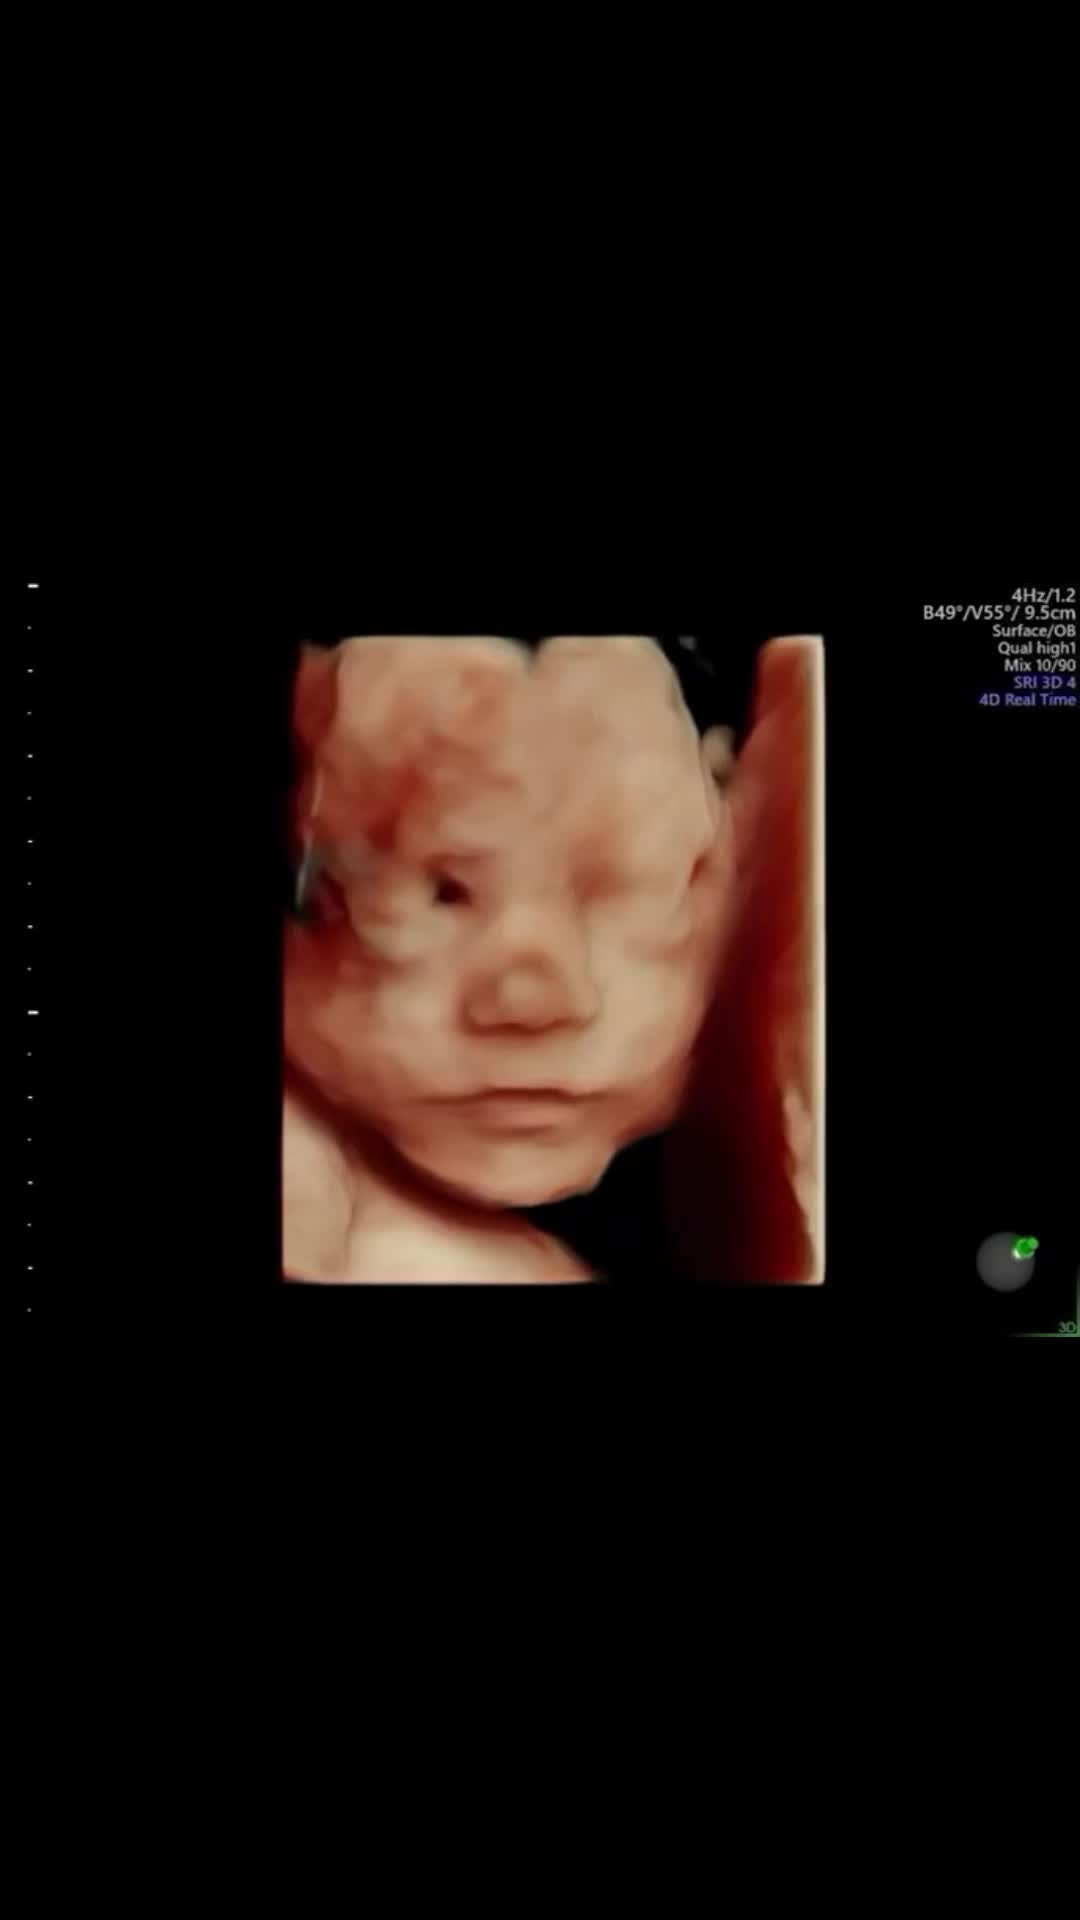Select the SRI 3D 4 setting label
This screenshot has height=1920, width=1080.
point(1044,682)
